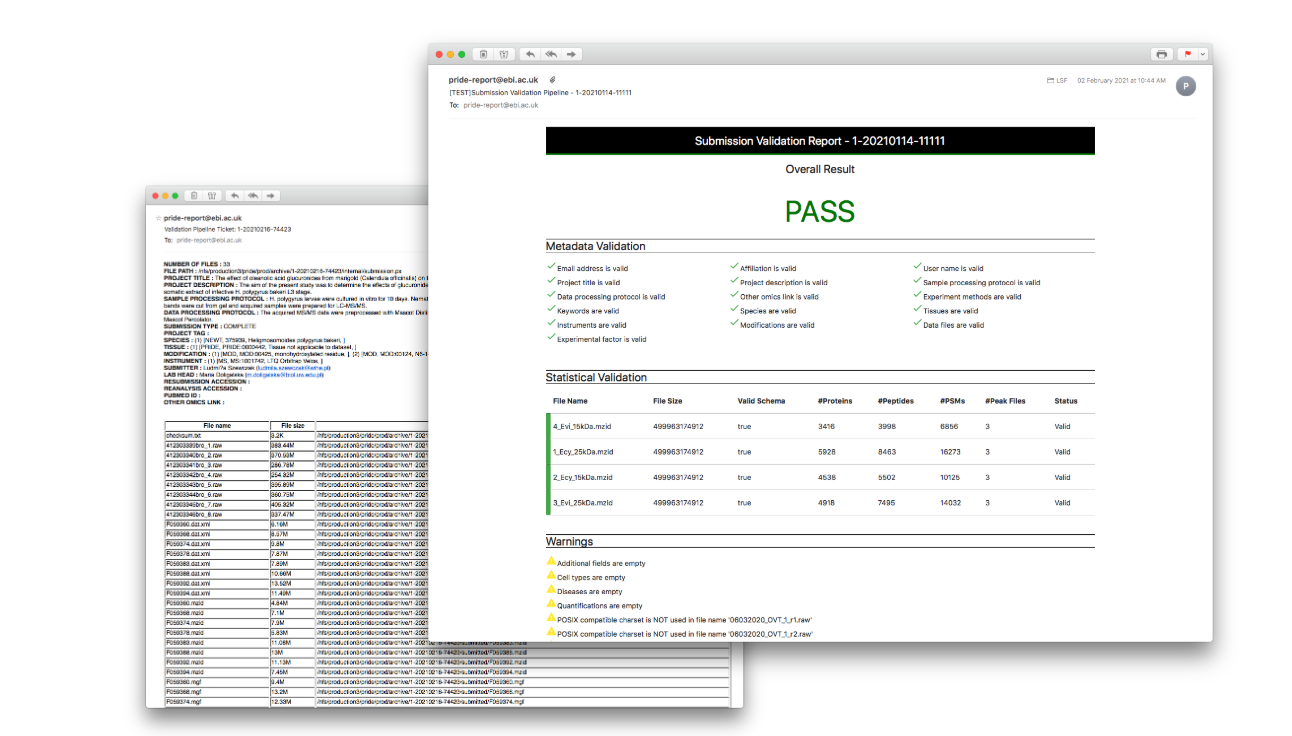Flag the front email with red flag
Image resolution: width=1292 pixels, height=736 pixels.
click(1188, 54)
